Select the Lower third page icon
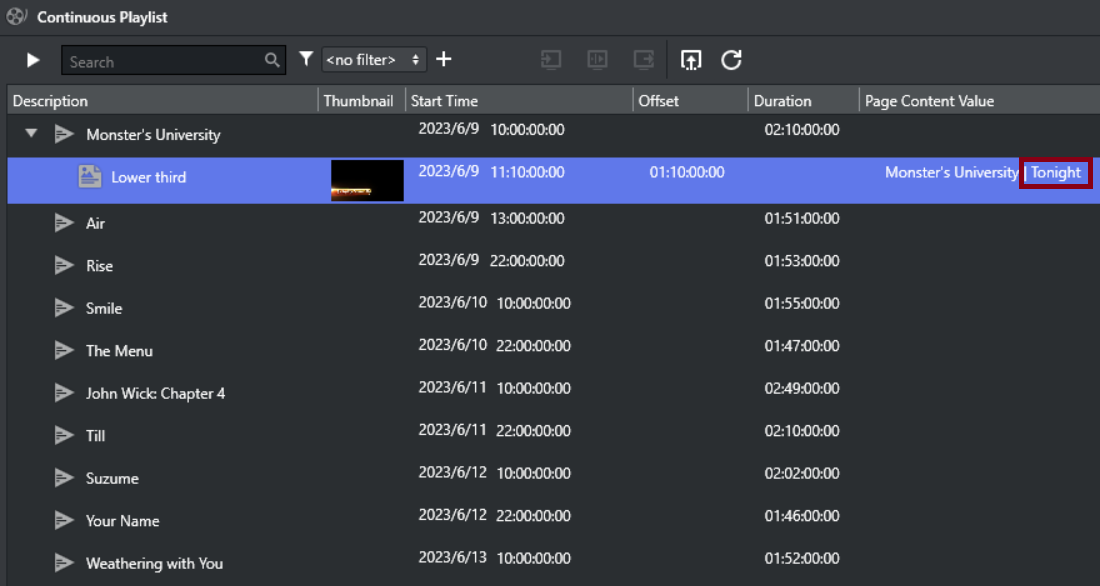Image resolution: width=1100 pixels, height=586 pixels. tap(90, 177)
